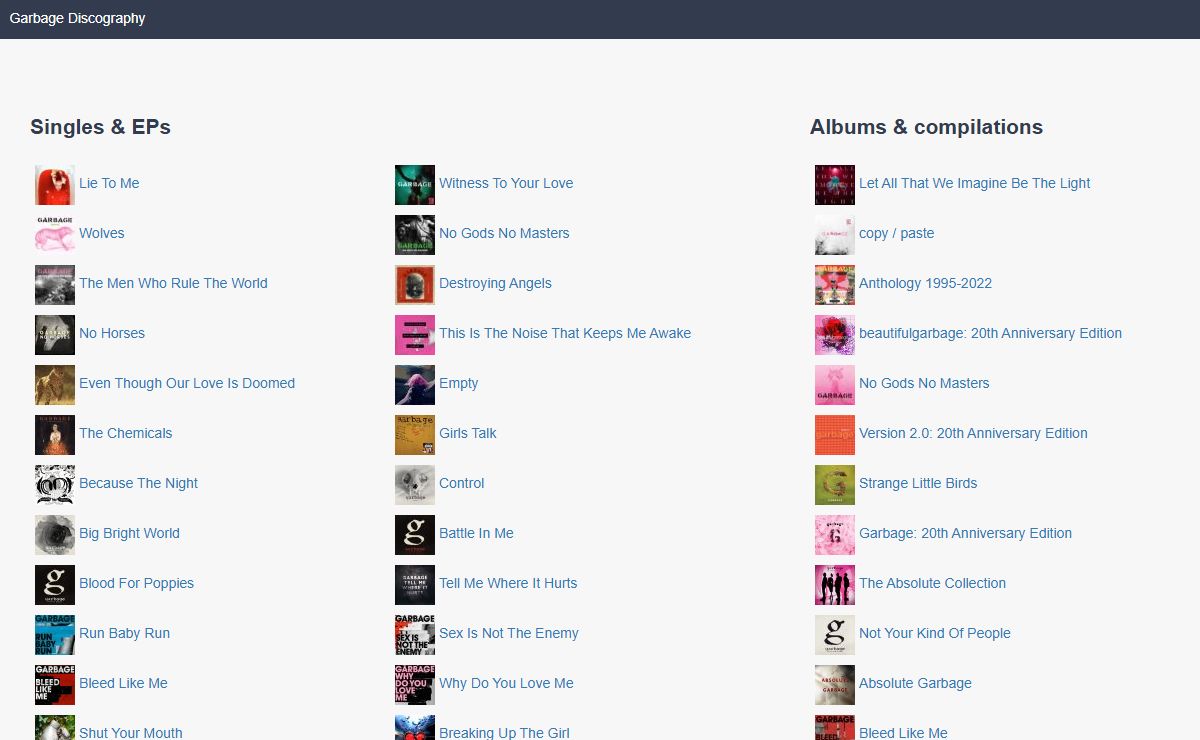Click the Wolves cover art thumbnail
This screenshot has height=740, width=1200.
[55, 235]
